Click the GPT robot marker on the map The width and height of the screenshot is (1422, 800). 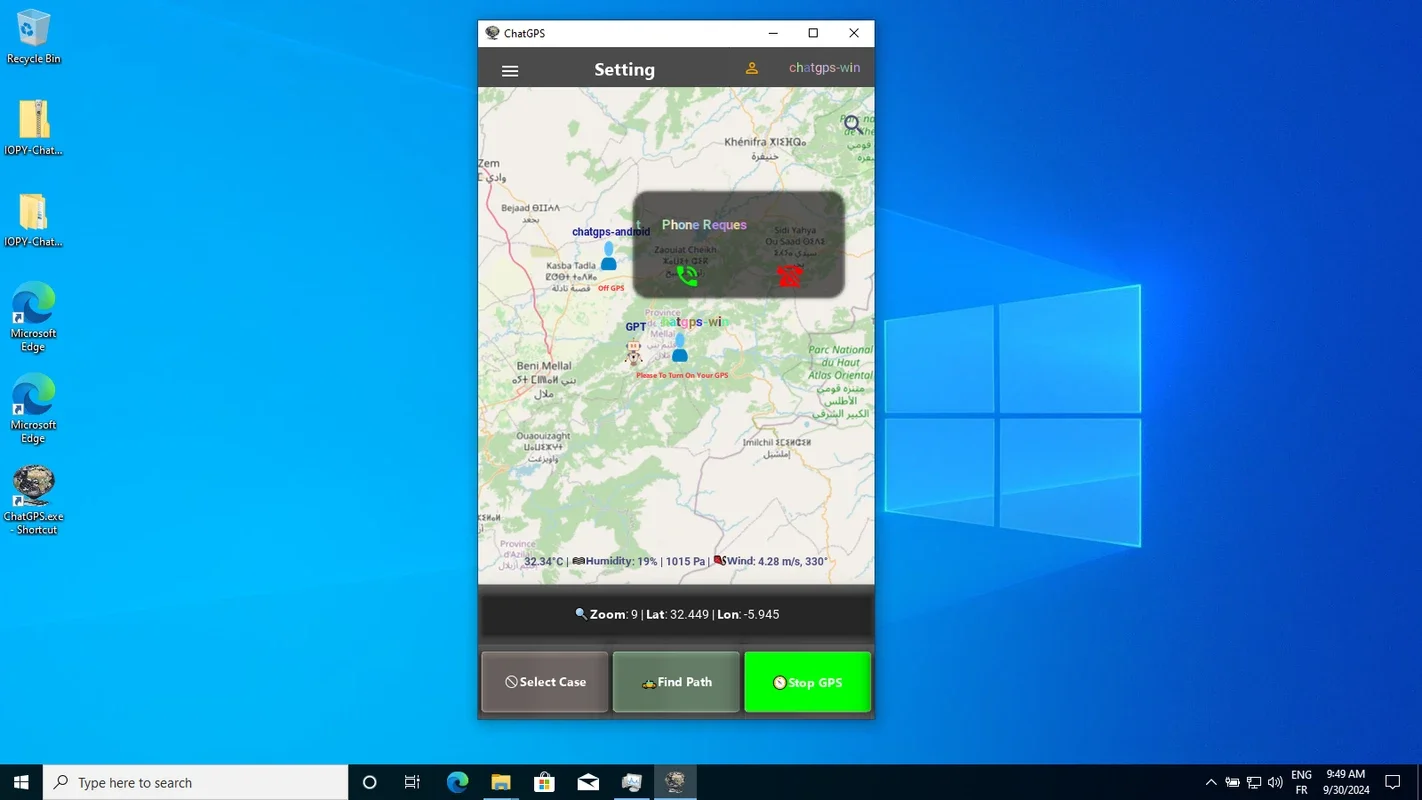[634, 352]
